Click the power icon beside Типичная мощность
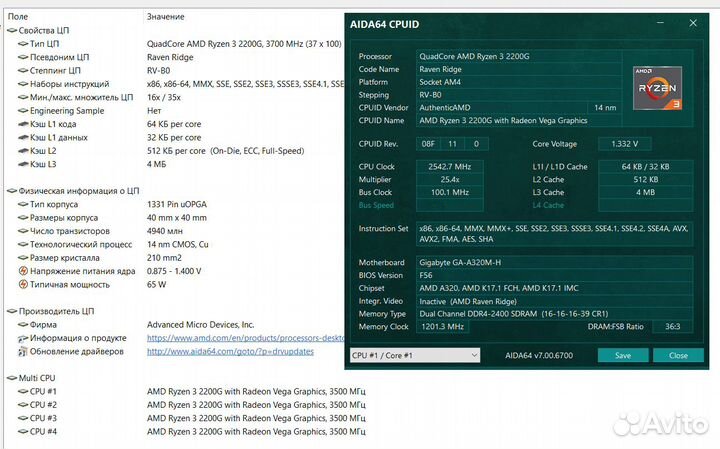 click(x=23, y=284)
